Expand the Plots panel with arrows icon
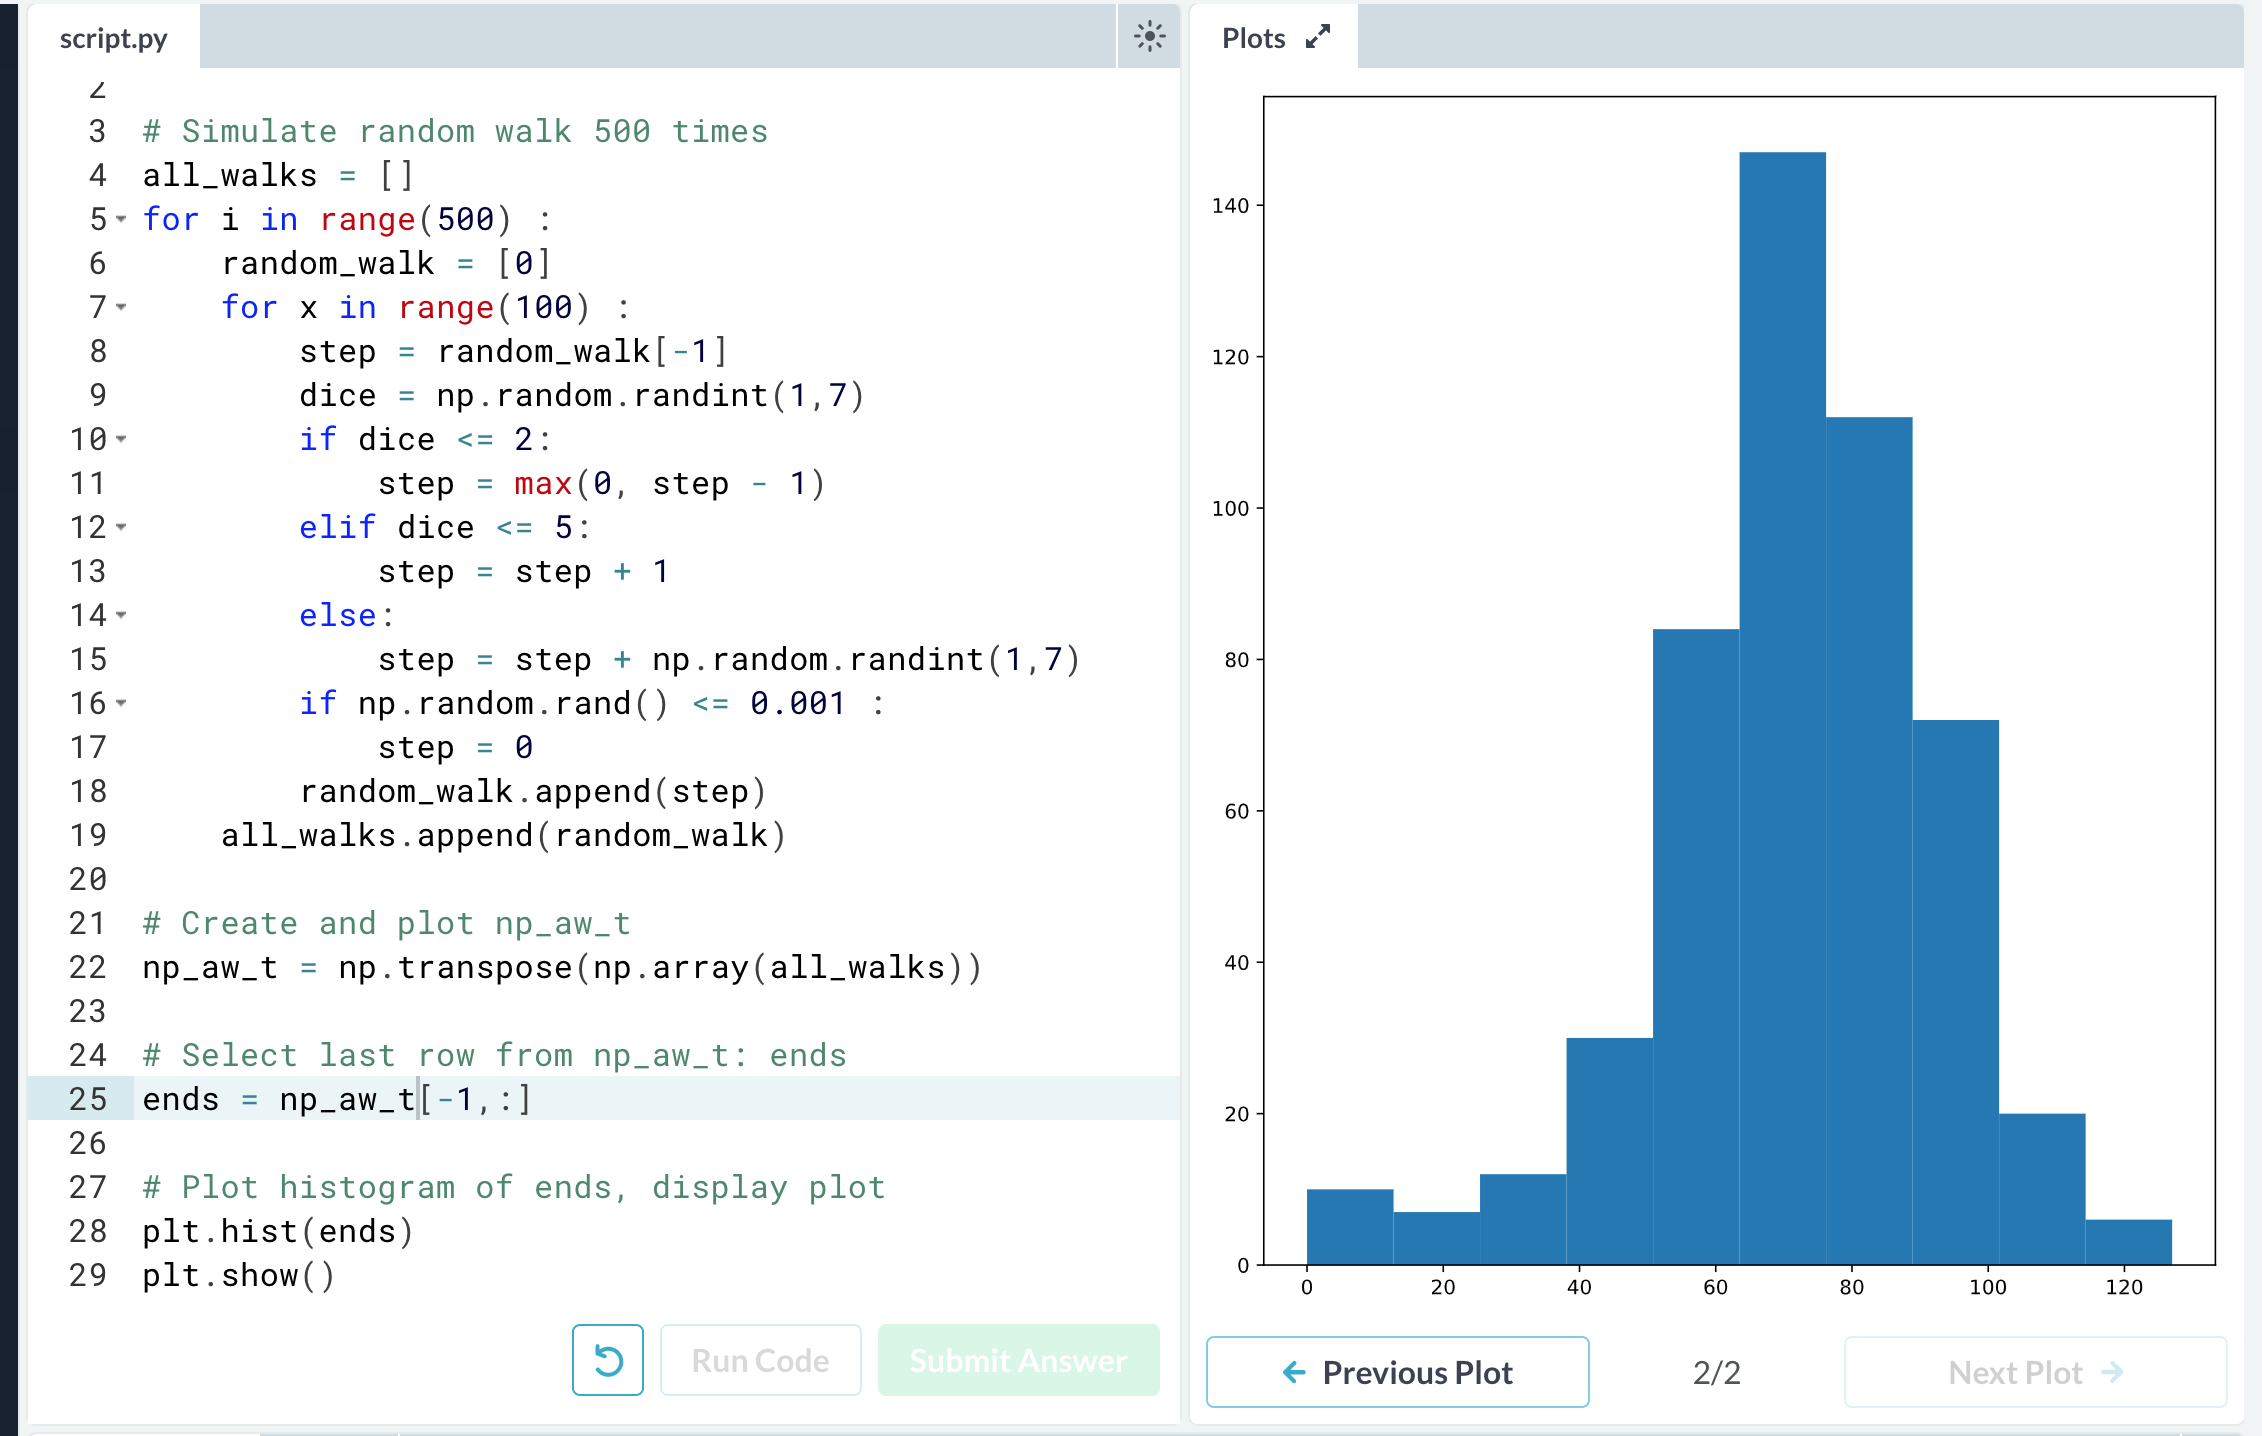The image size is (2262, 1436). click(x=1318, y=37)
